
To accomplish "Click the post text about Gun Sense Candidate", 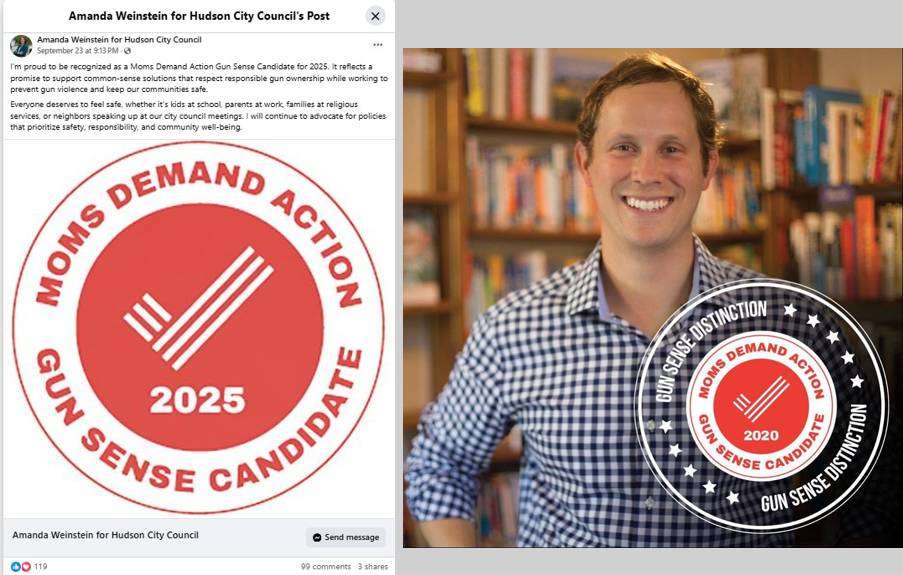I will click(199, 96).
